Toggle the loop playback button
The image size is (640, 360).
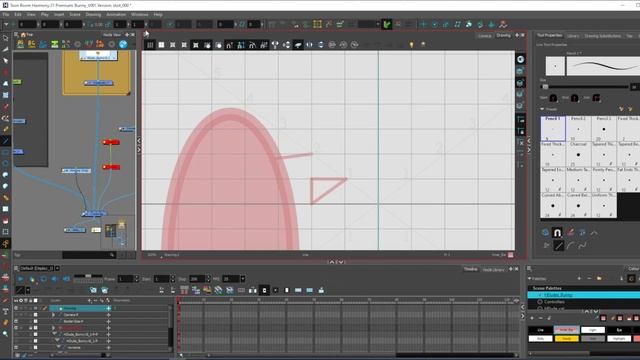click(43, 279)
